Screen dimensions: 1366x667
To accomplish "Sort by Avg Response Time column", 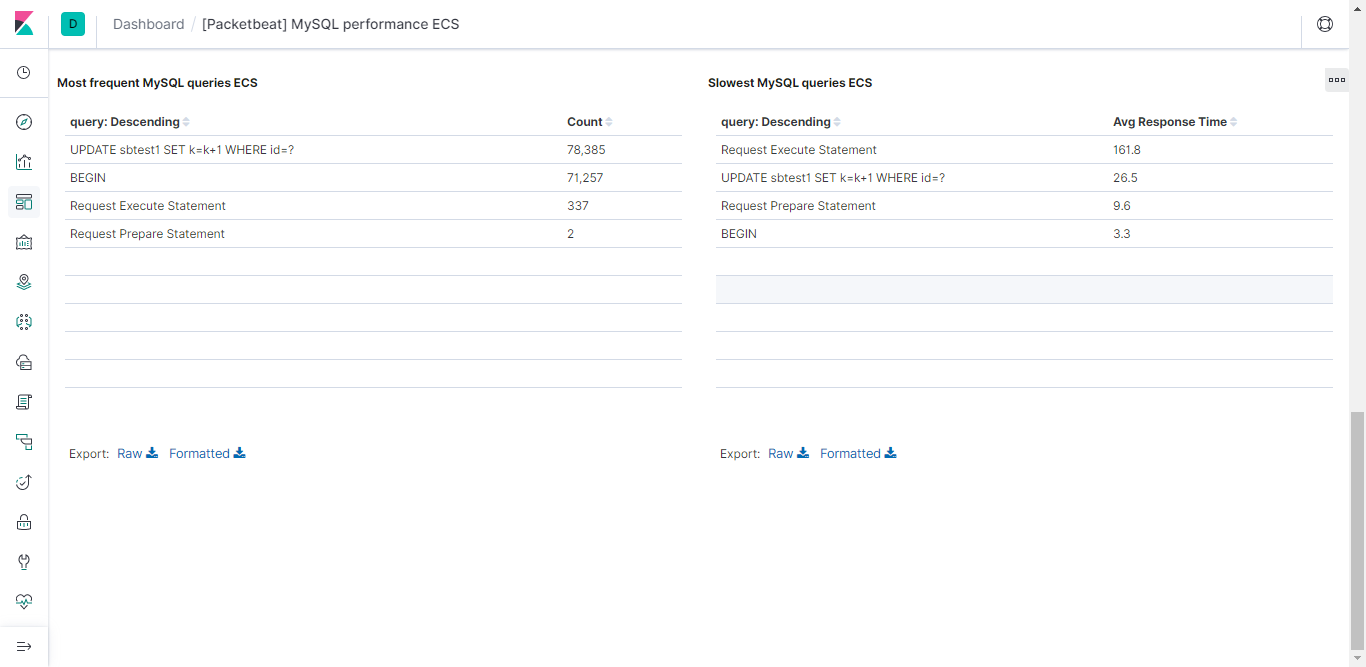I will [1175, 122].
